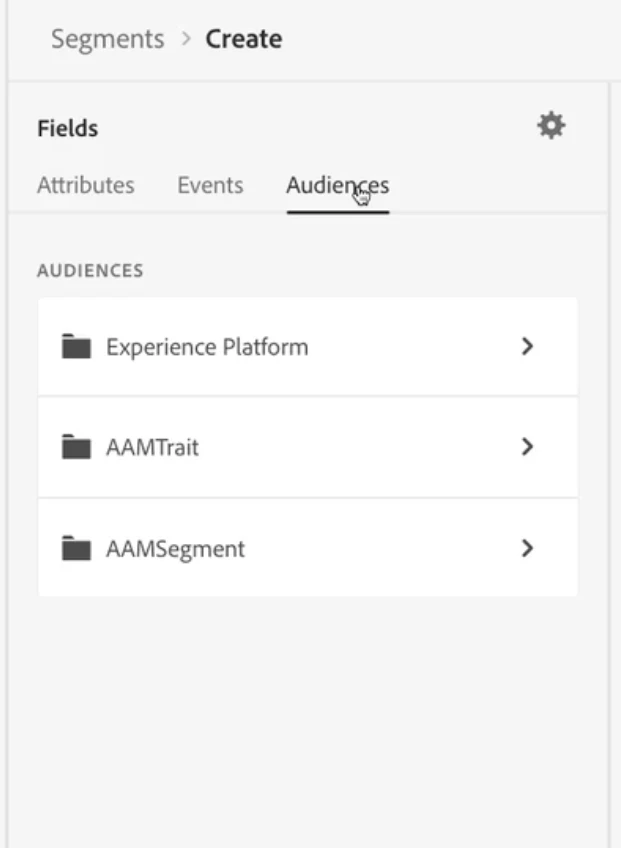Click the AUDIENCES section header
Image resolution: width=621 pixels, height=848 pixels.
[x=90, y=270]
